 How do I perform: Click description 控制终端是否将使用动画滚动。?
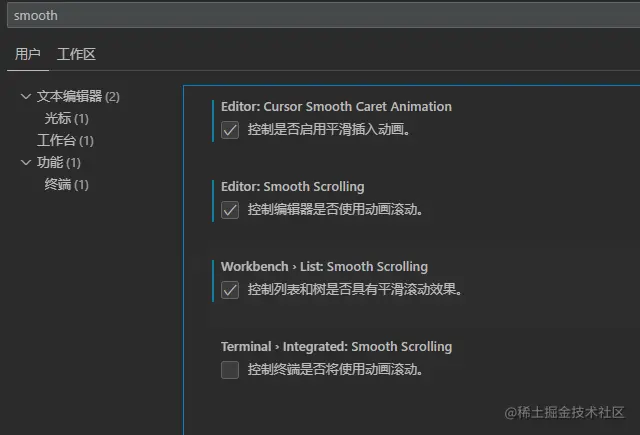point(335,369)
